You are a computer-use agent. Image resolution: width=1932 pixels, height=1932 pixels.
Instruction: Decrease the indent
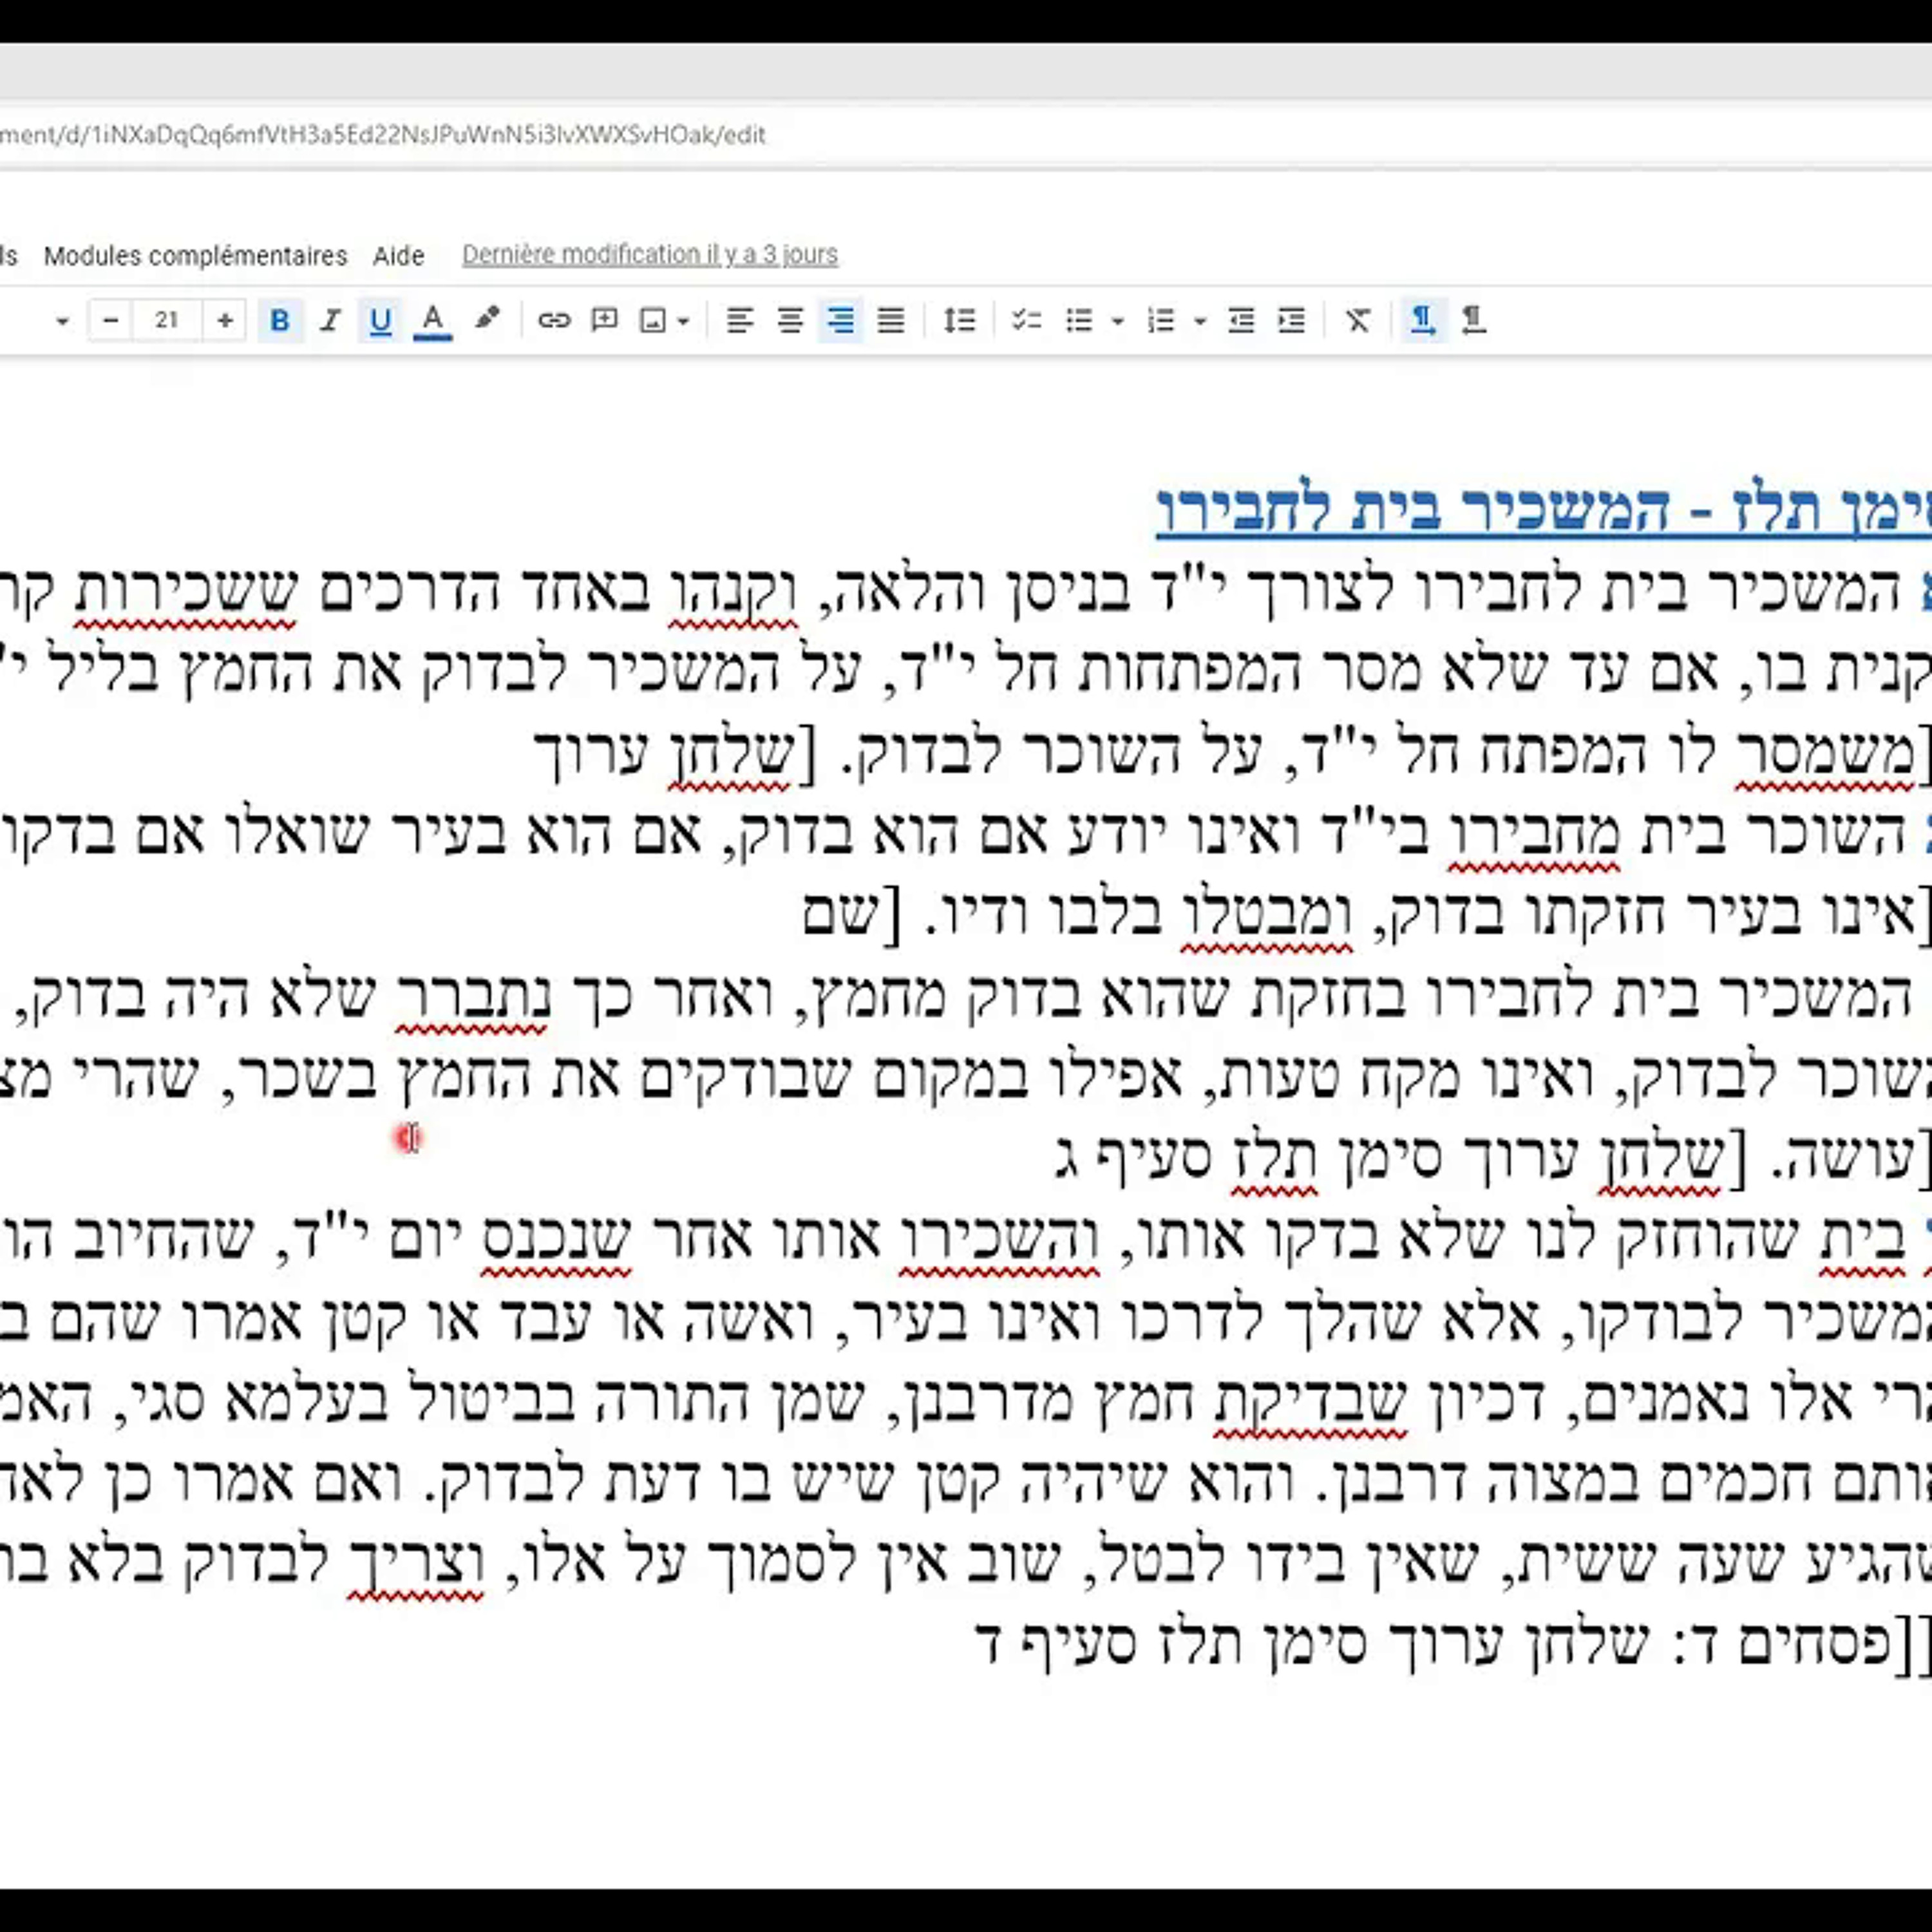coord(1241,320)
